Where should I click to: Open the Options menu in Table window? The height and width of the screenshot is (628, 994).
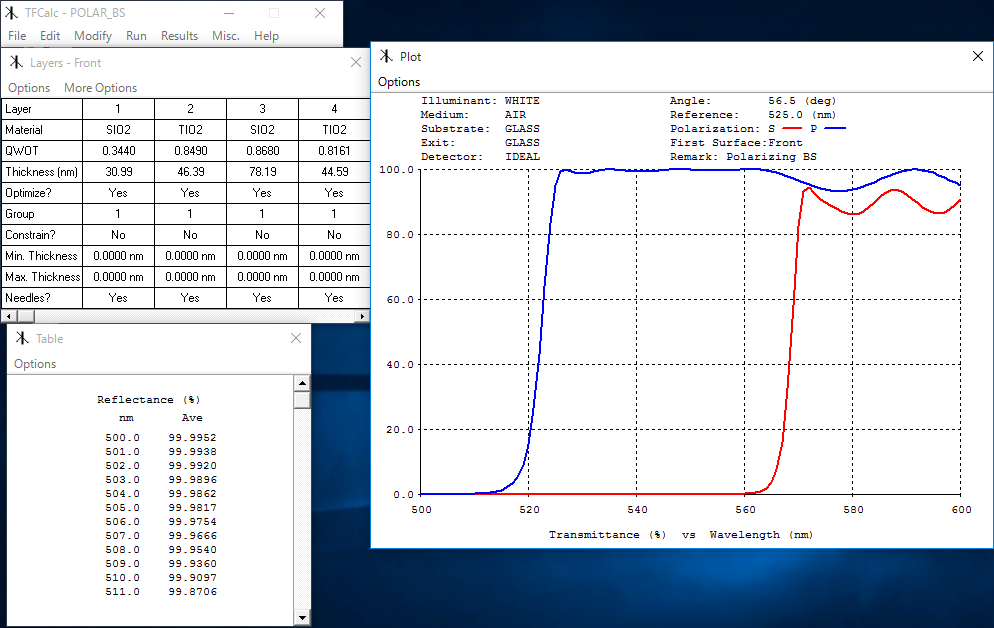pos(35,364)
